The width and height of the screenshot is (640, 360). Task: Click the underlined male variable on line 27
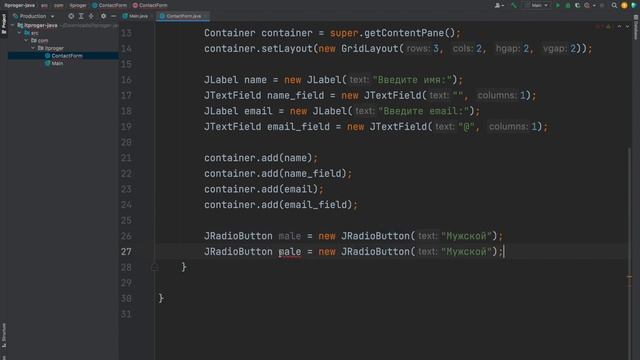tap(289, 252)
